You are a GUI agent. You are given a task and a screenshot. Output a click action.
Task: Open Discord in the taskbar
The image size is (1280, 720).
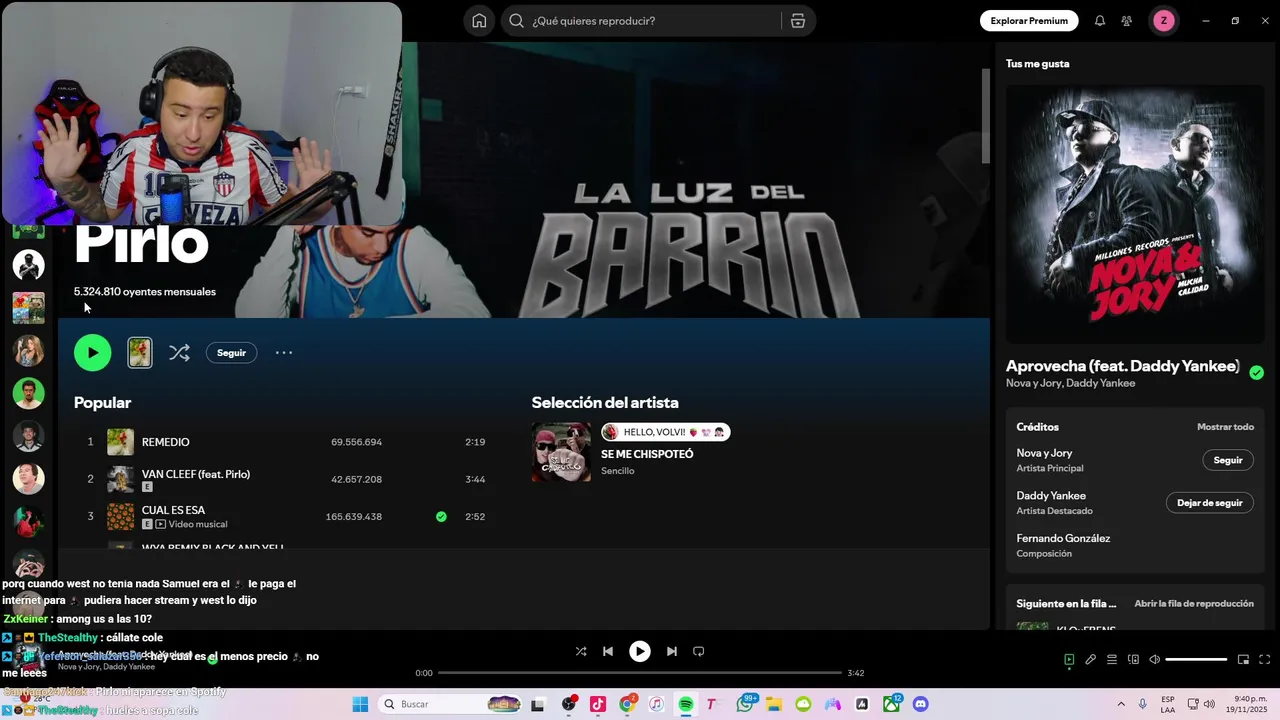921,705
